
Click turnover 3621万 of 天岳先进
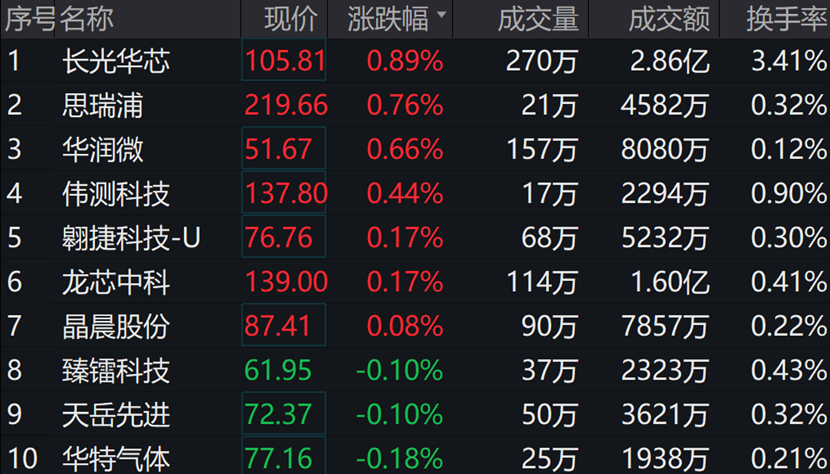pos(665,414)
